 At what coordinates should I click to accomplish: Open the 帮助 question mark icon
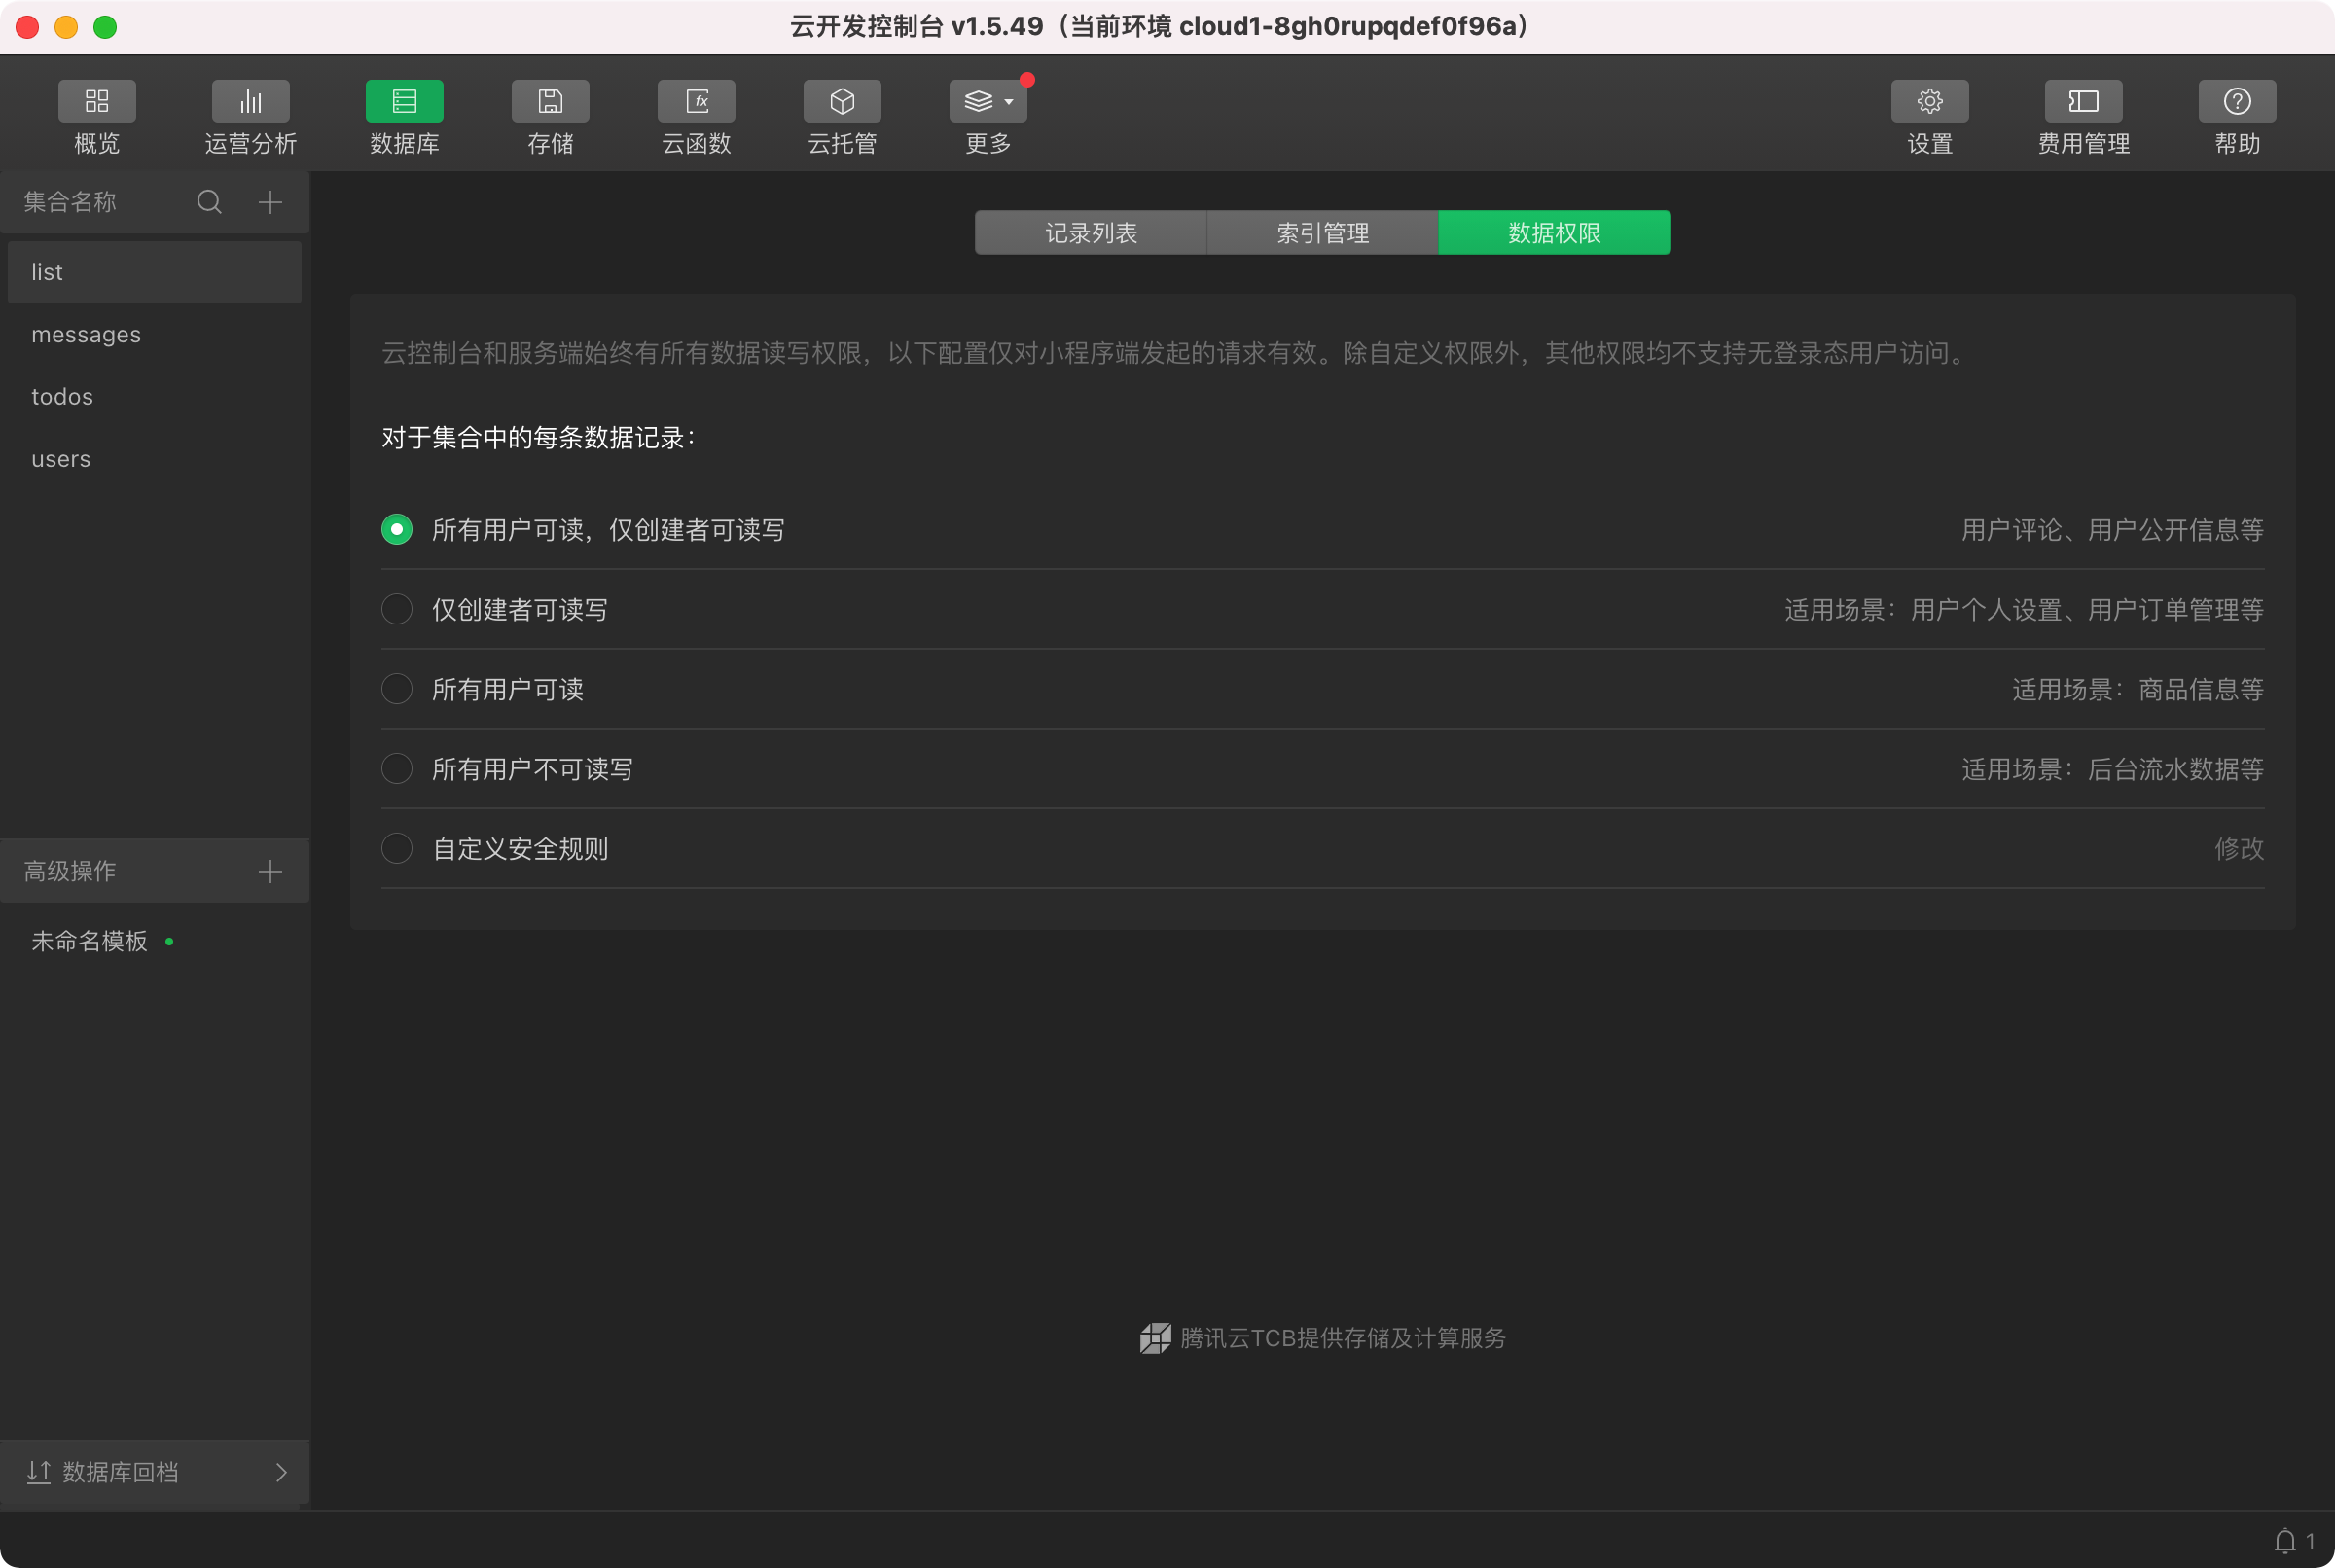(2237, 101)
